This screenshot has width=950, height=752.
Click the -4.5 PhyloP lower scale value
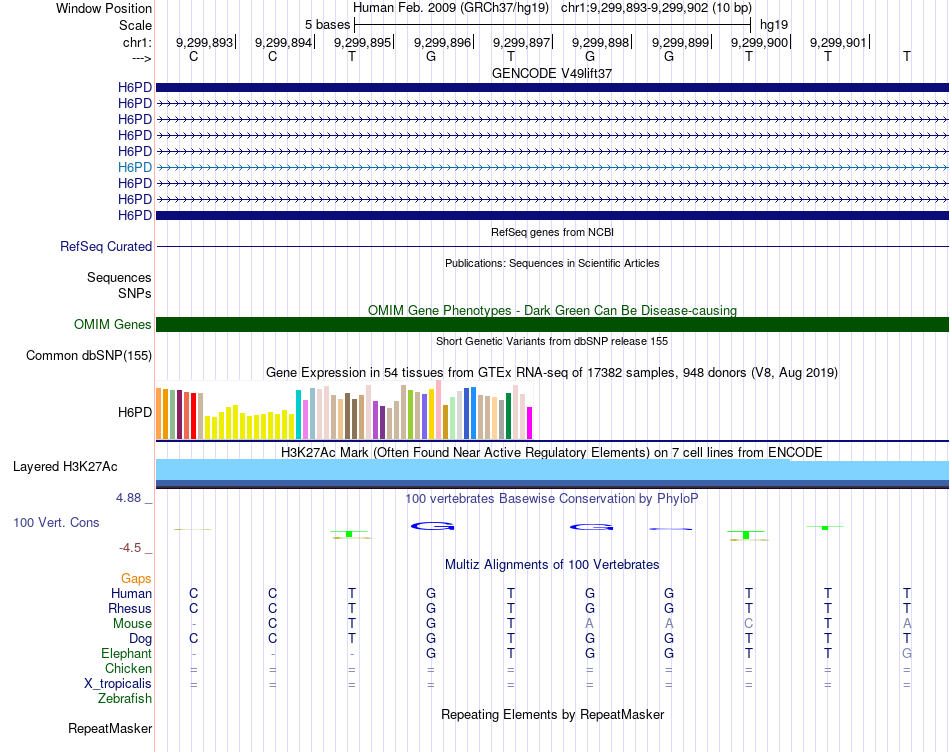[130, 548]
